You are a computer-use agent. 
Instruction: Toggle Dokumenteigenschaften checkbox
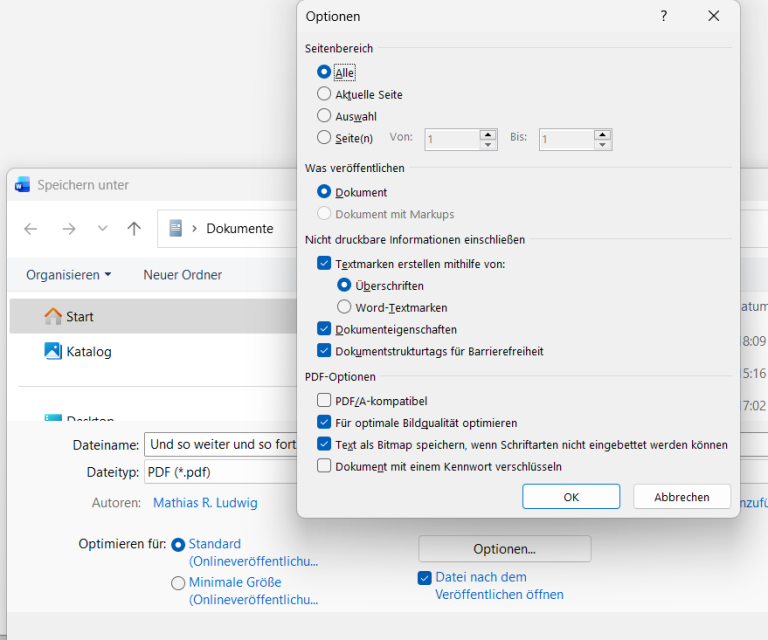tap(324, 329)
